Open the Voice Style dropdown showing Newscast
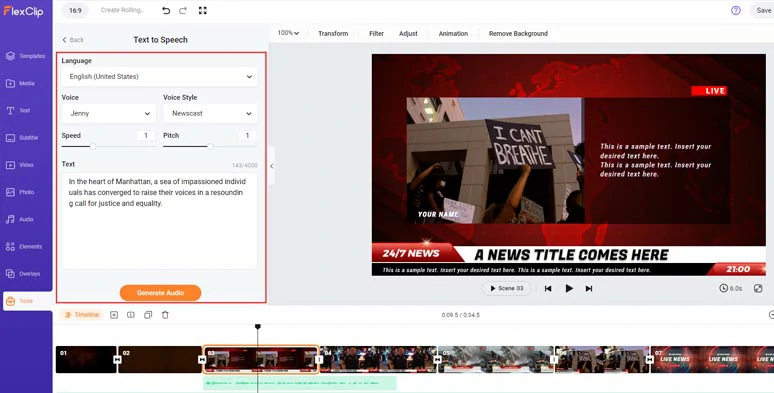 click(x=210, y=114)
